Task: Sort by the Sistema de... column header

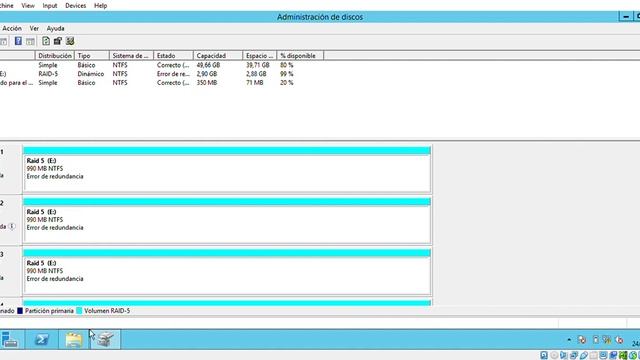Action: 131,56
